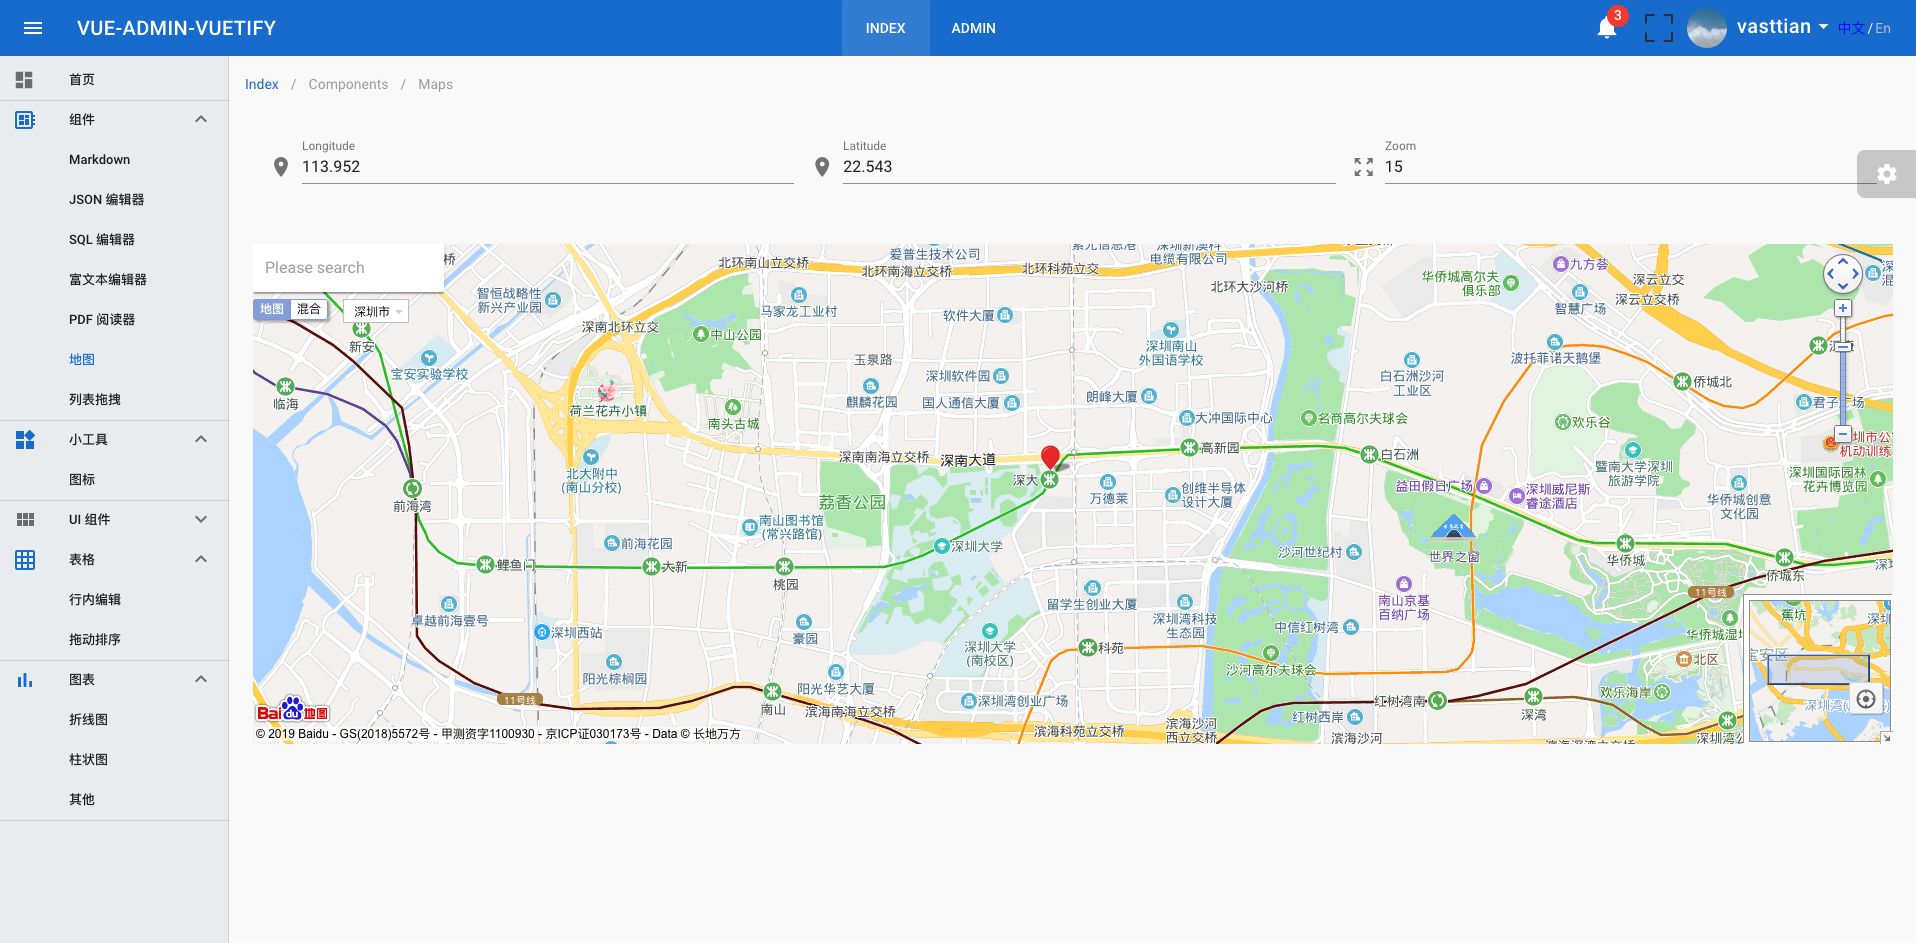Click the VUE-ADMIN-VUETIFY title

pyautogui.click(x=176, y=28)
